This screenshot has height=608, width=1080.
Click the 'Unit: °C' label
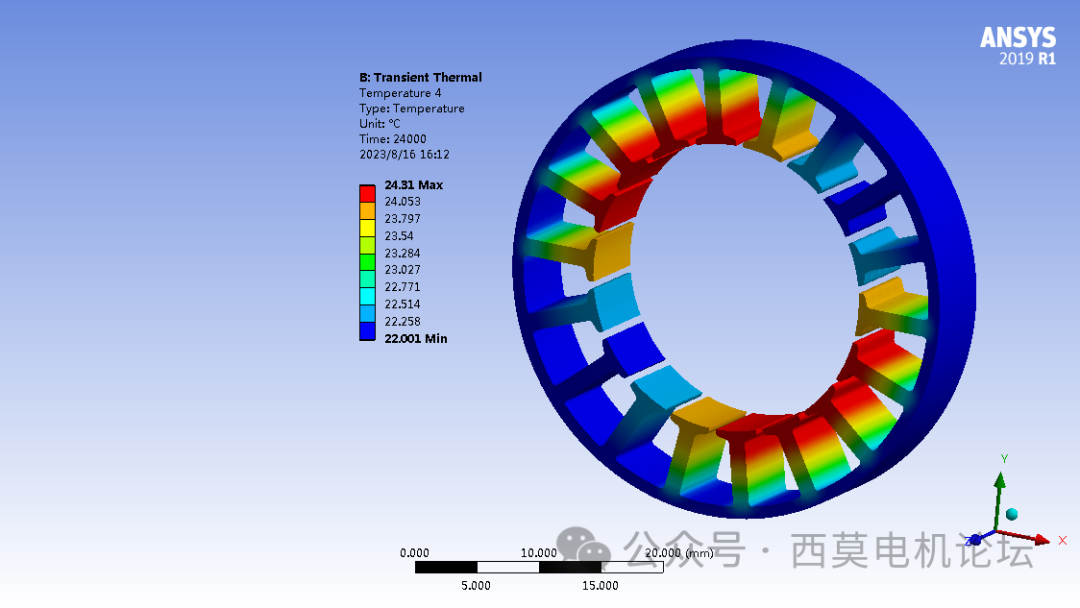[380, 124]
